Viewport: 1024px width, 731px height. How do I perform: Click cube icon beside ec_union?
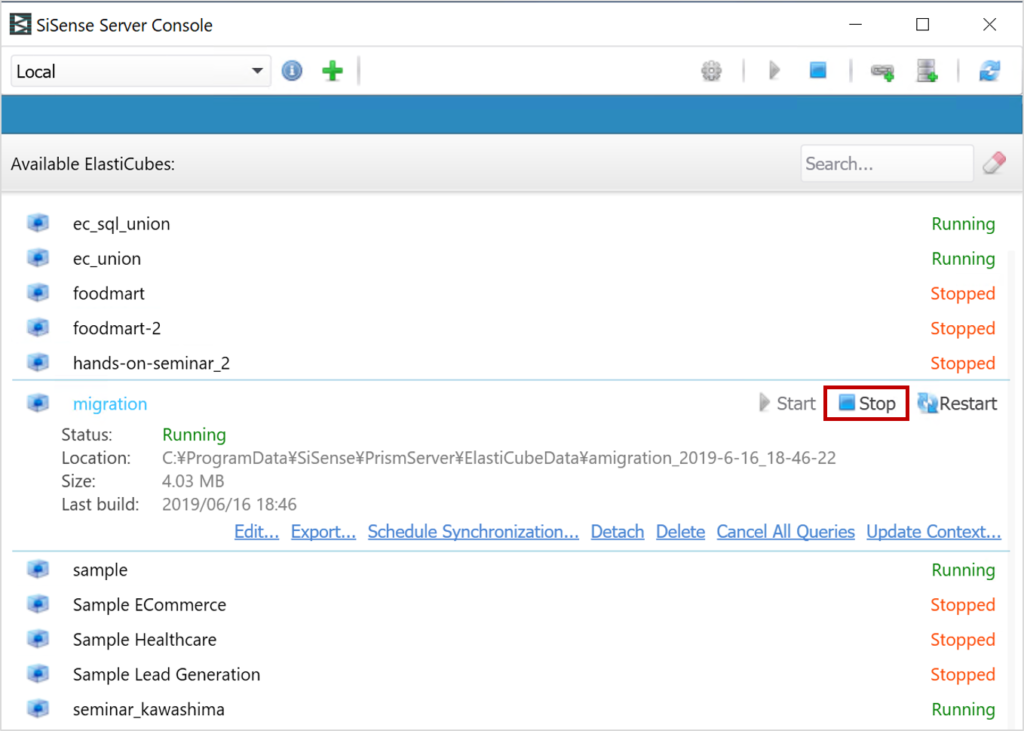[x=38, y=258]
